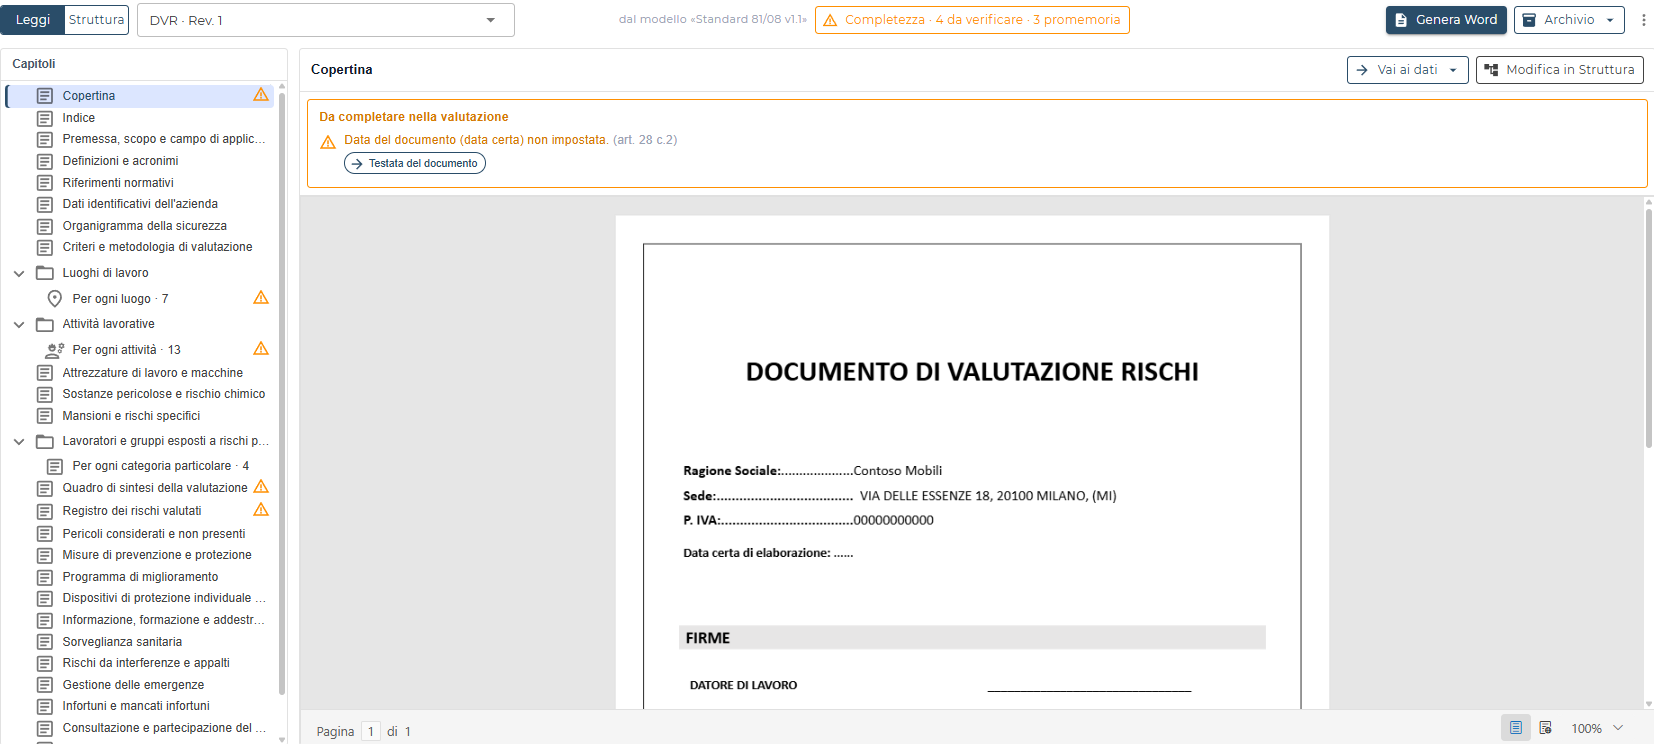This screenshot has height=744, width=1654.
Task: Click the workers icon for Per ogni attività
Action: [x=55, y=350]
